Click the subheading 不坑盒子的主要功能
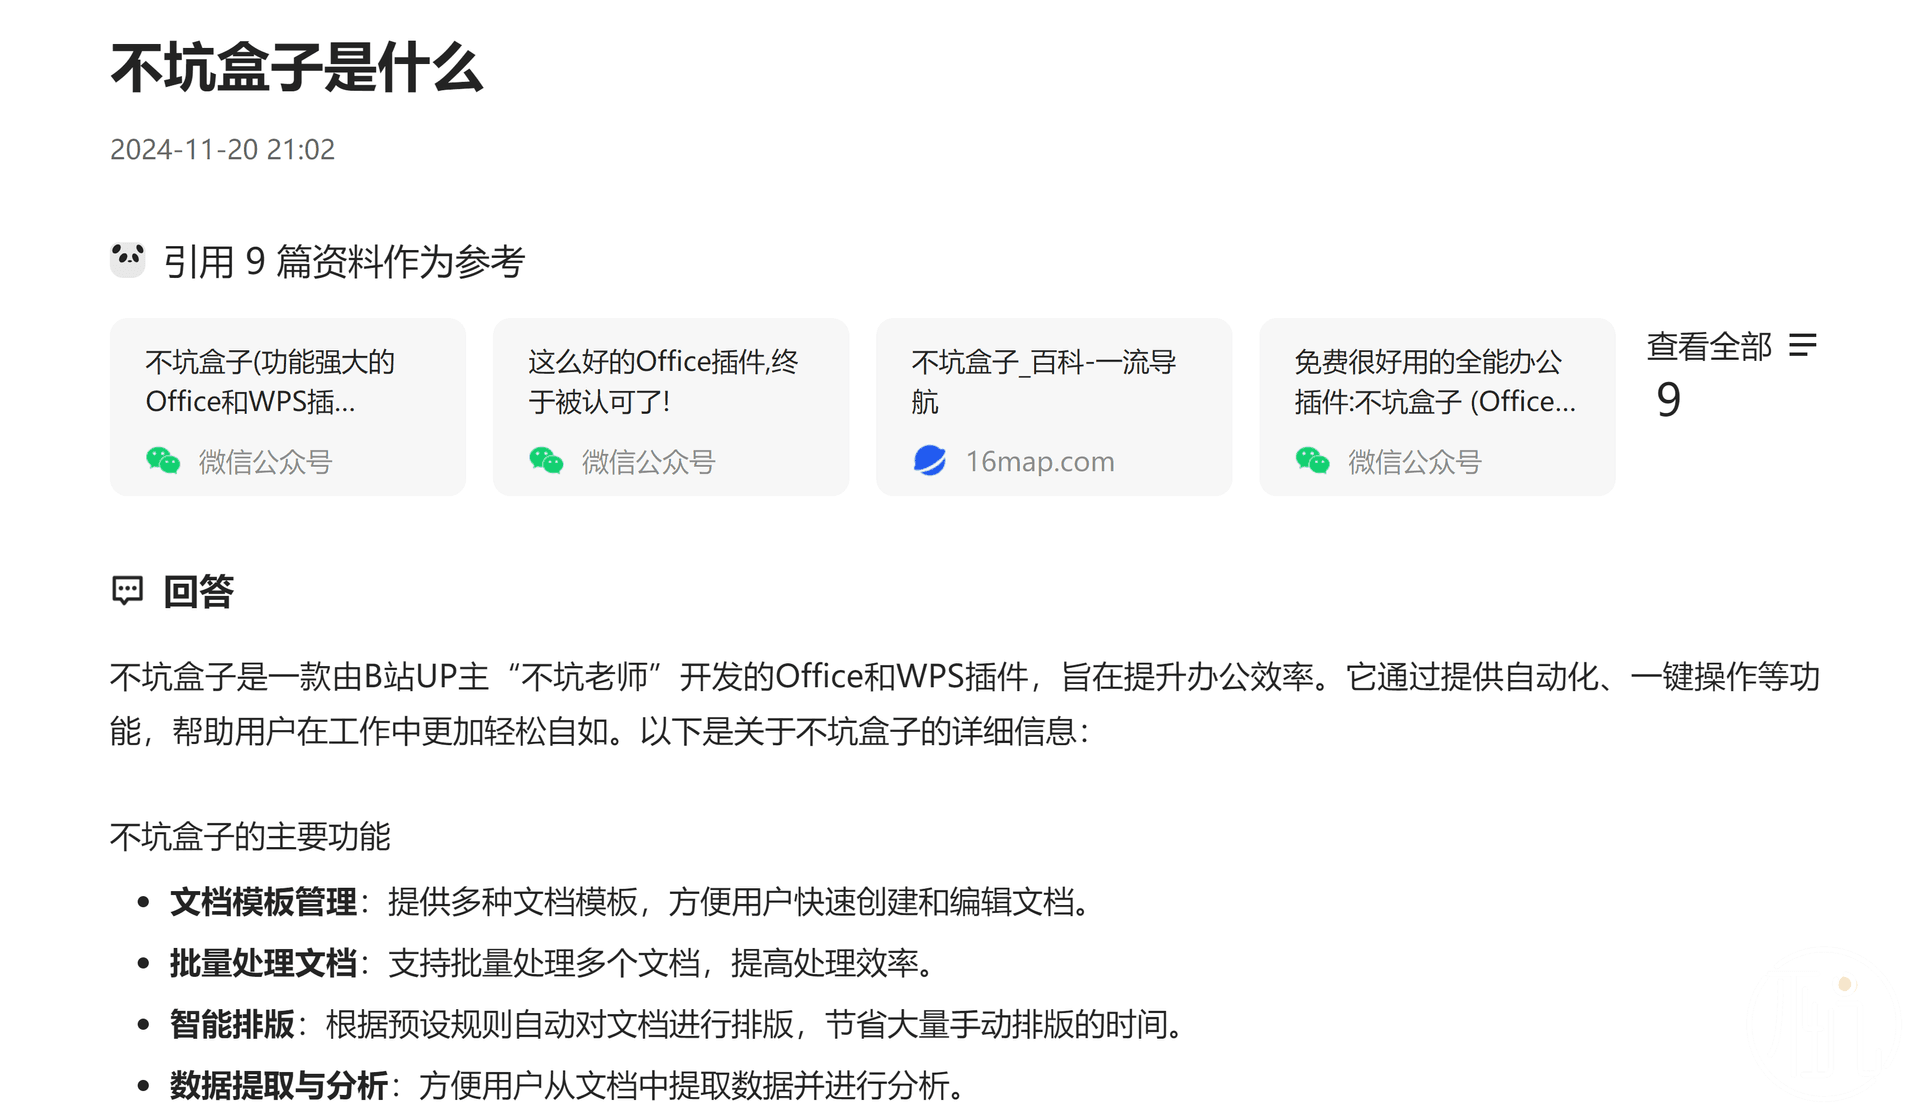Screen dimensions: 1920x1120 [x=250, y=836]
